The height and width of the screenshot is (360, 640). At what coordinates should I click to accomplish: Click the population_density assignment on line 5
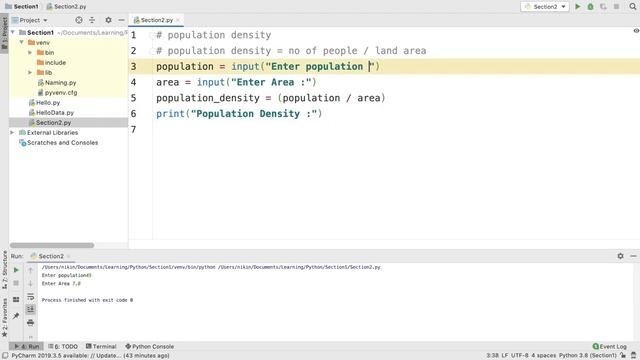pyautogui.click(x=271, y=98)
